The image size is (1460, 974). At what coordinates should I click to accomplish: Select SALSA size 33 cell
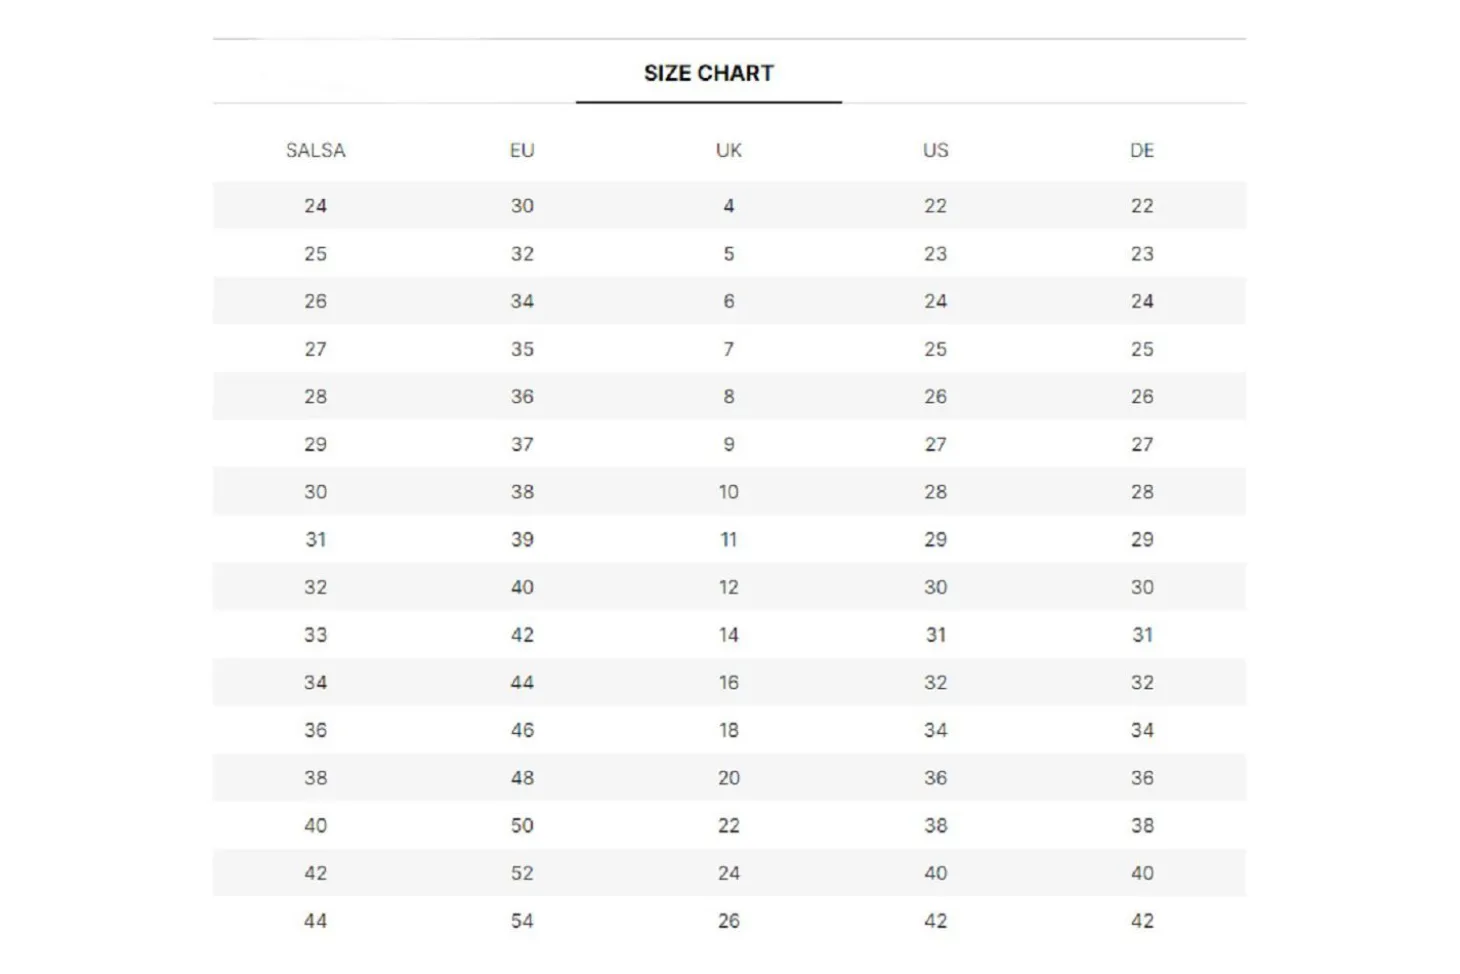point(316,635)
